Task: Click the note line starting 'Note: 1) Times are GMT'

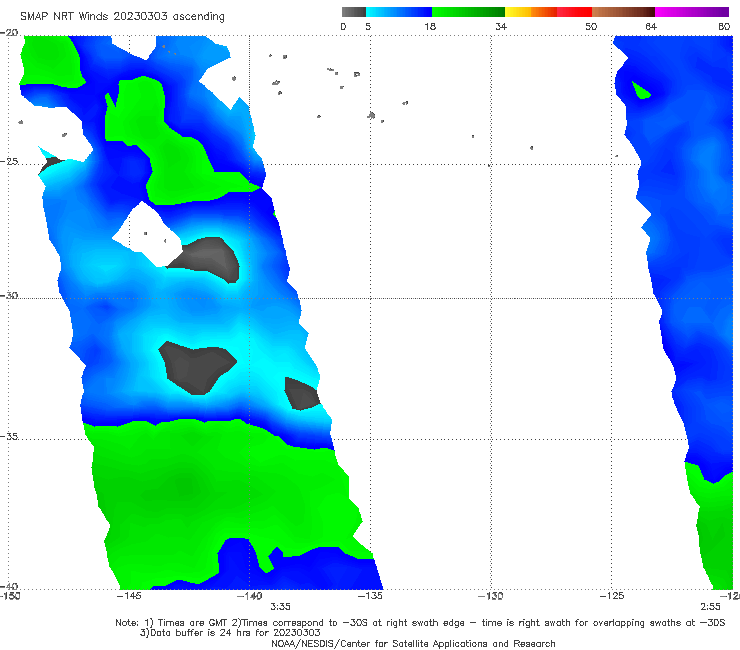Action: 420,623
